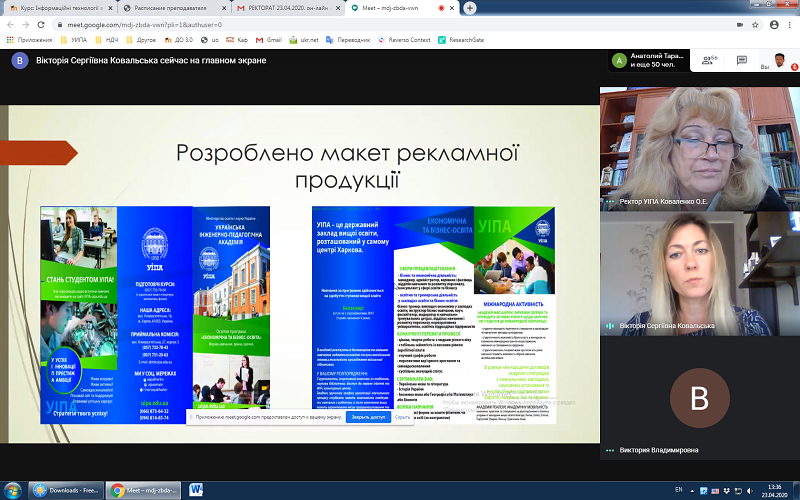Open the 'ДО 3.0' bookmark
The width and height of the screenshot is (800, 500).
pos(179,40)
